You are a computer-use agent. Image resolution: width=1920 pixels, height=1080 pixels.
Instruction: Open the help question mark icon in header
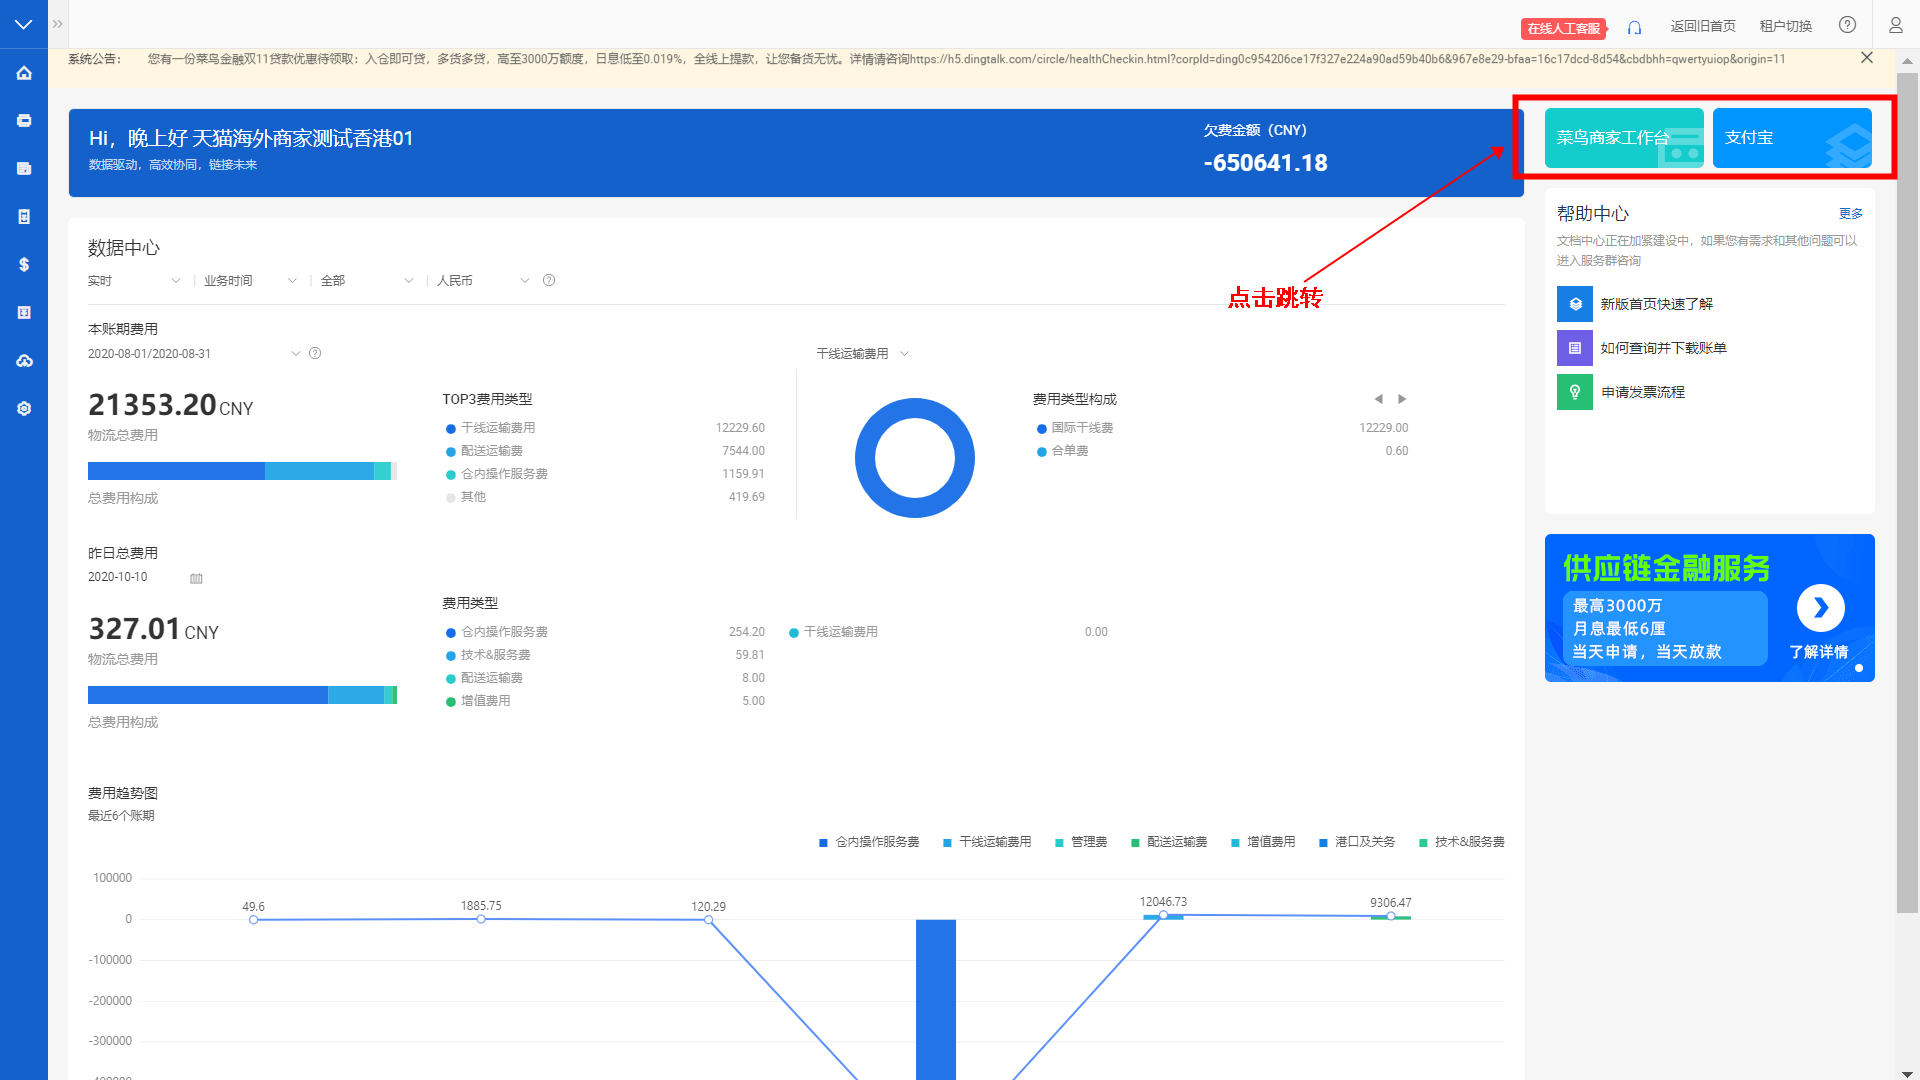(x=1847, y=25)
